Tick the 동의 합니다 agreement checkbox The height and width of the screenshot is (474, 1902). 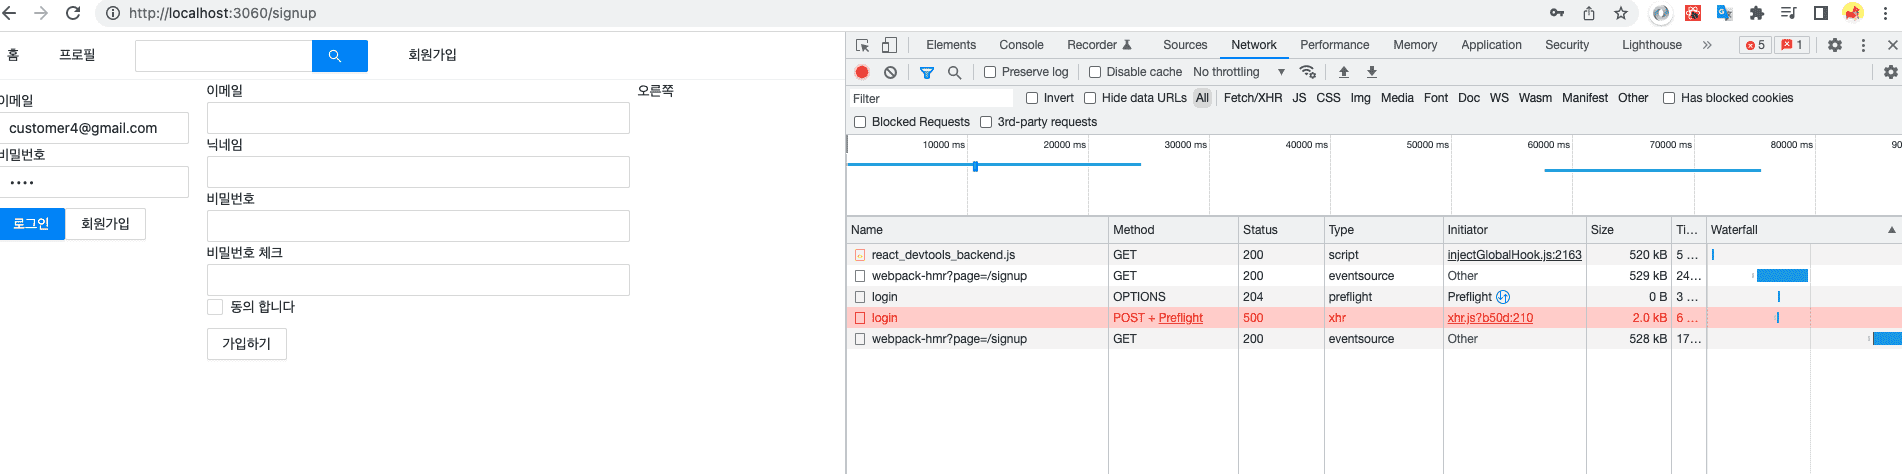coord(215,307)
